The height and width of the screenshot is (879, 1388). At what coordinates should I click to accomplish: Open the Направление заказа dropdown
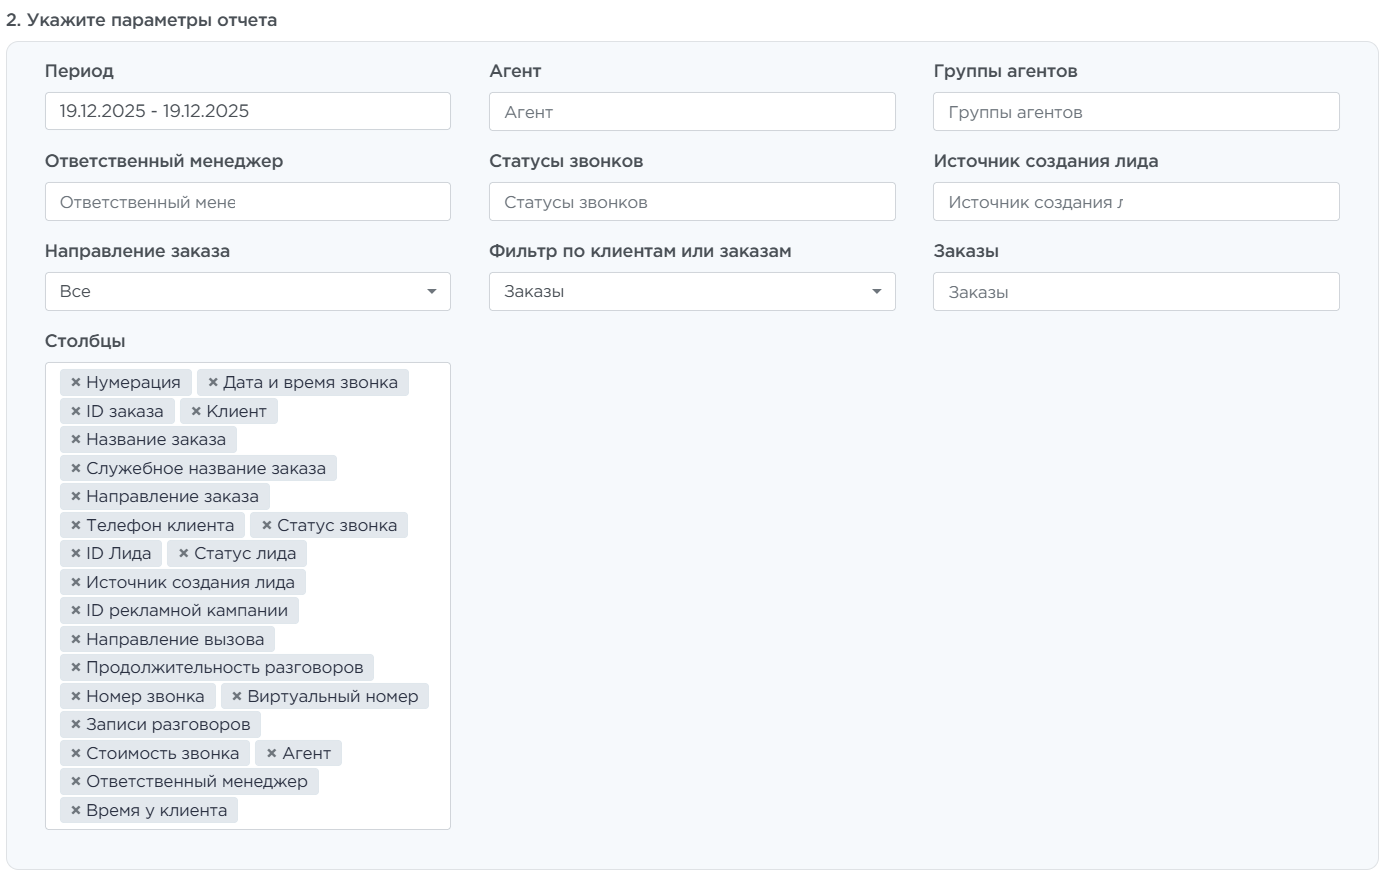[247, 292]
